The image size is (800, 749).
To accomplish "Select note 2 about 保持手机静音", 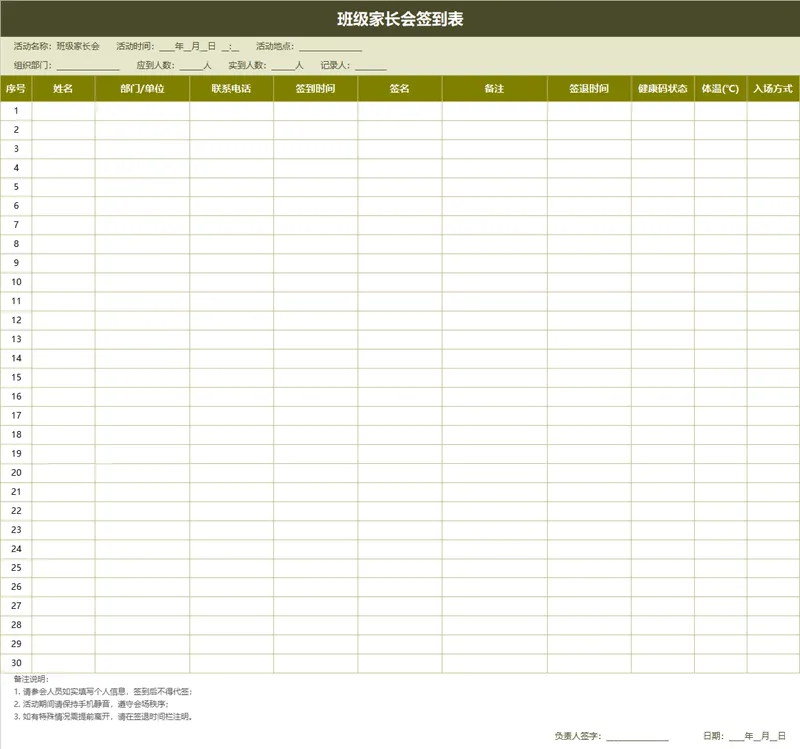I will click(91, 704).
